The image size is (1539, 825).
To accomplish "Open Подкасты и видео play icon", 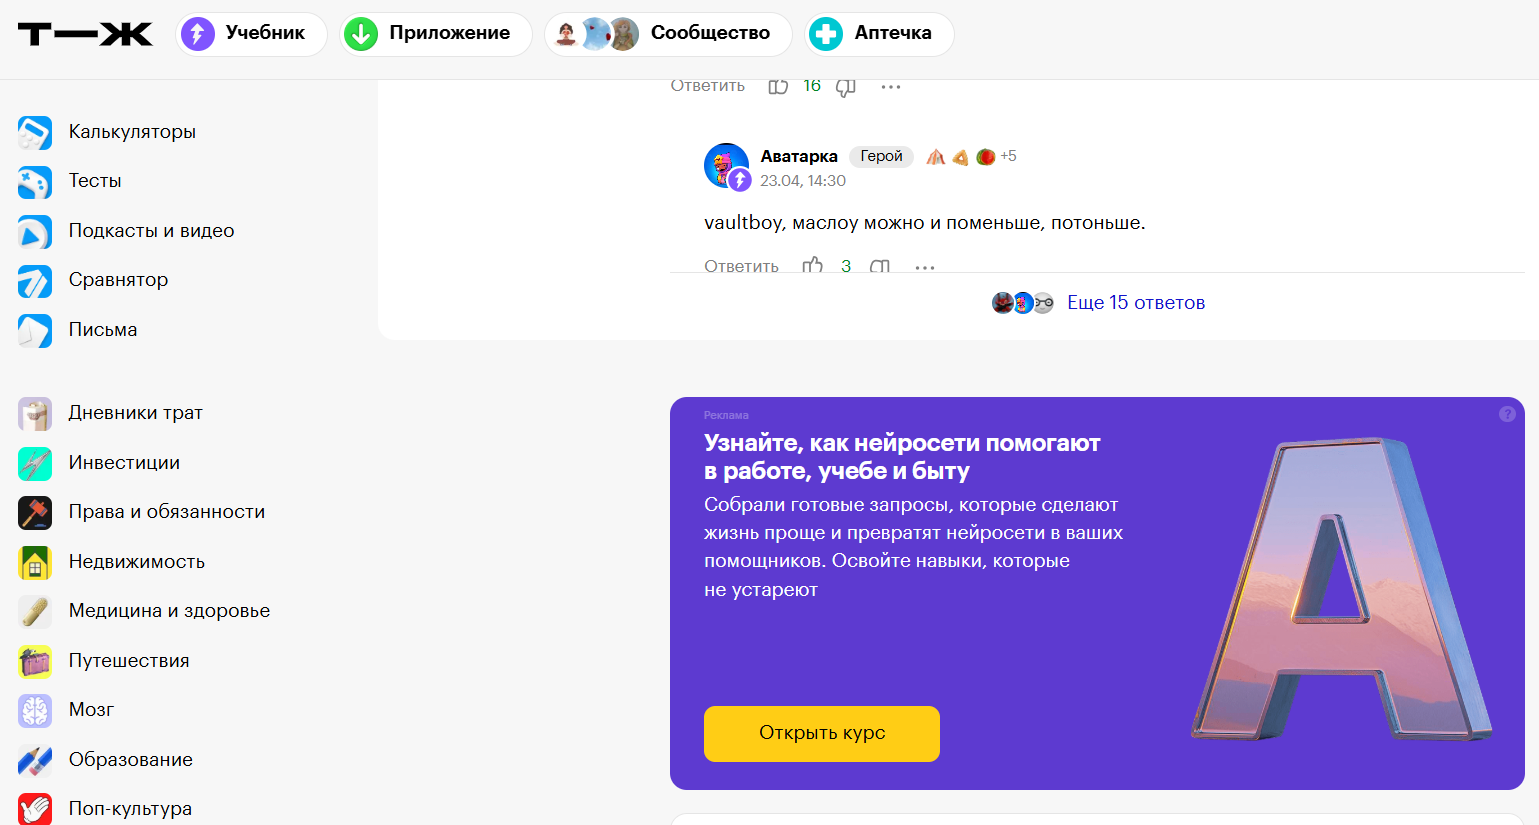I will point(35,231).
